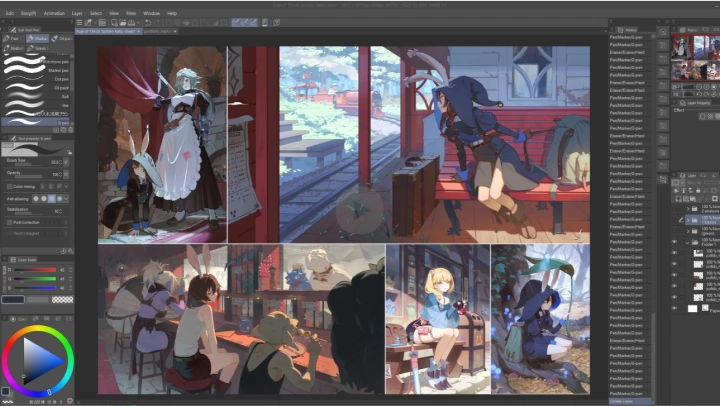Click the brush size dynamics button
The image size is (720, 406).
click(66, 162)
